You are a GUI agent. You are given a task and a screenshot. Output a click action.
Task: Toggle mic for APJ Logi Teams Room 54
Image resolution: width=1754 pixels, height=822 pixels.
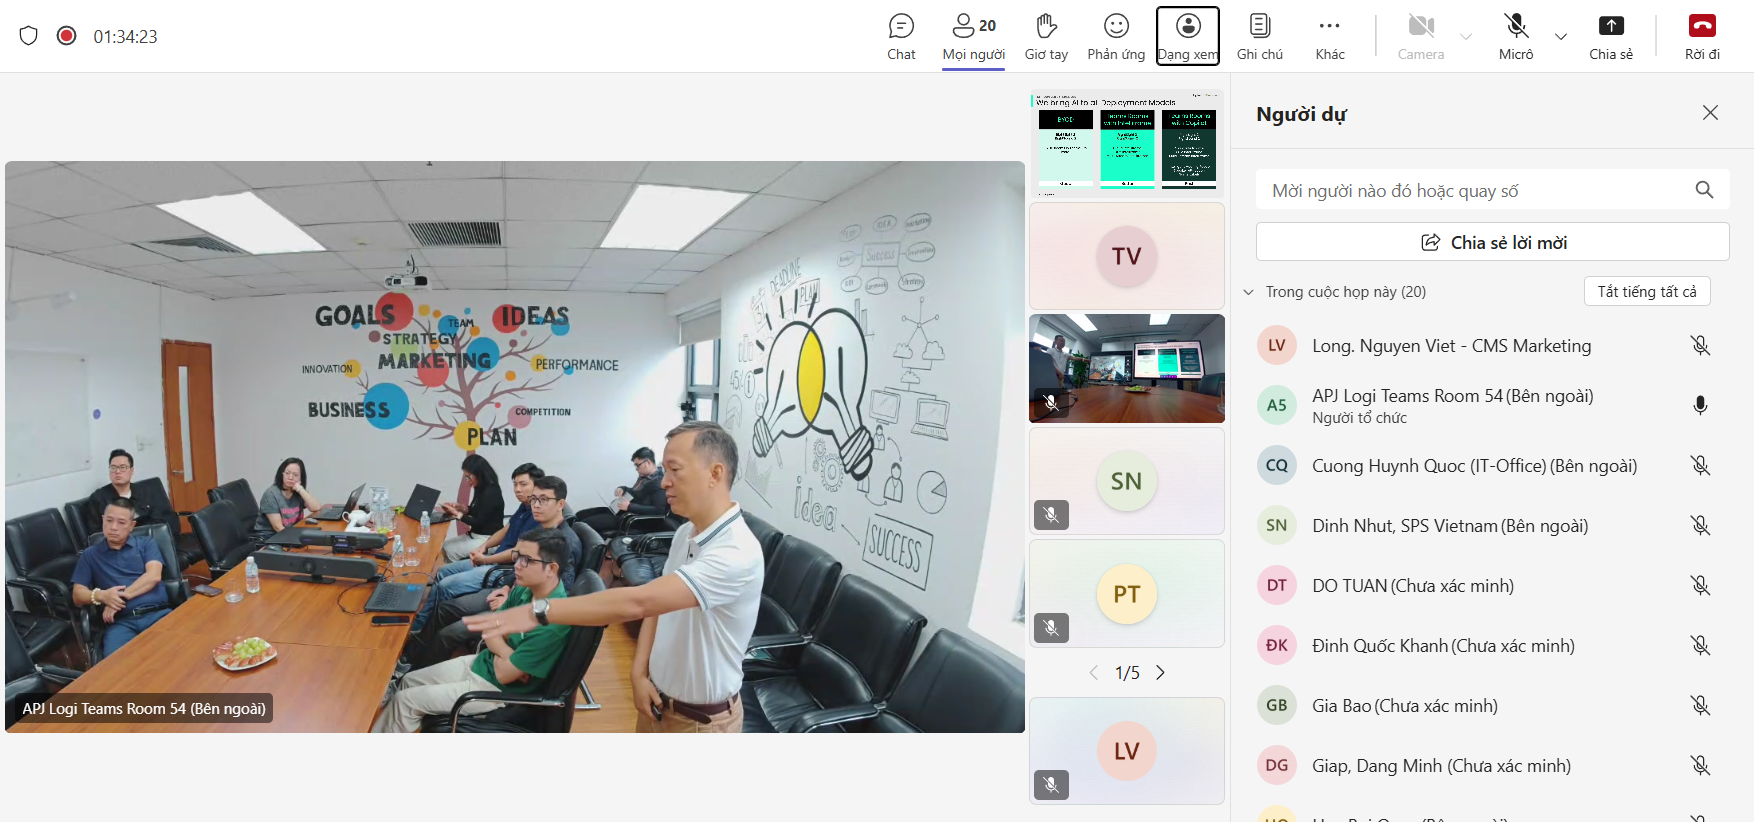coord(1700,405)
